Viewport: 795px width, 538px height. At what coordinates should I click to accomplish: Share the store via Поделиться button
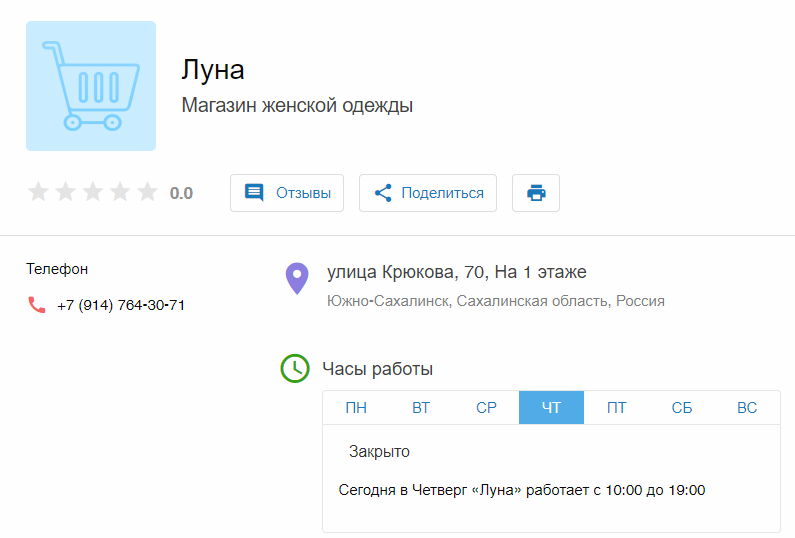(x=428, y=193)
